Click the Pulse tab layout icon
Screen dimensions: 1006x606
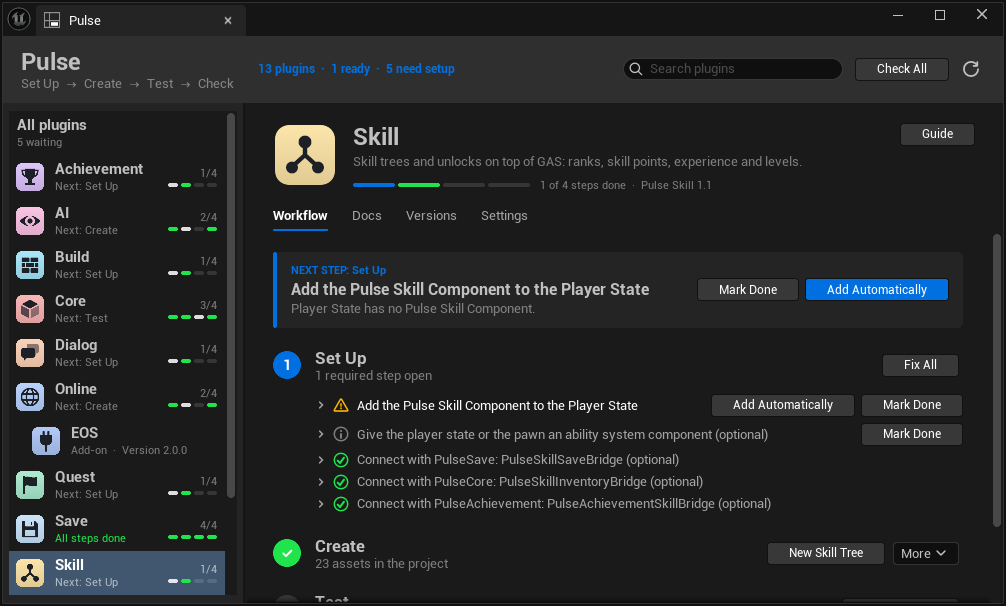[x=52, y=21]
